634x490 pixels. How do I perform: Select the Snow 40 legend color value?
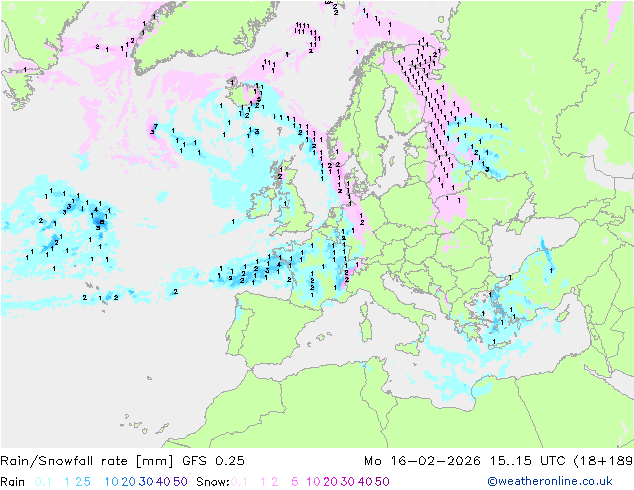click(365, 482)
